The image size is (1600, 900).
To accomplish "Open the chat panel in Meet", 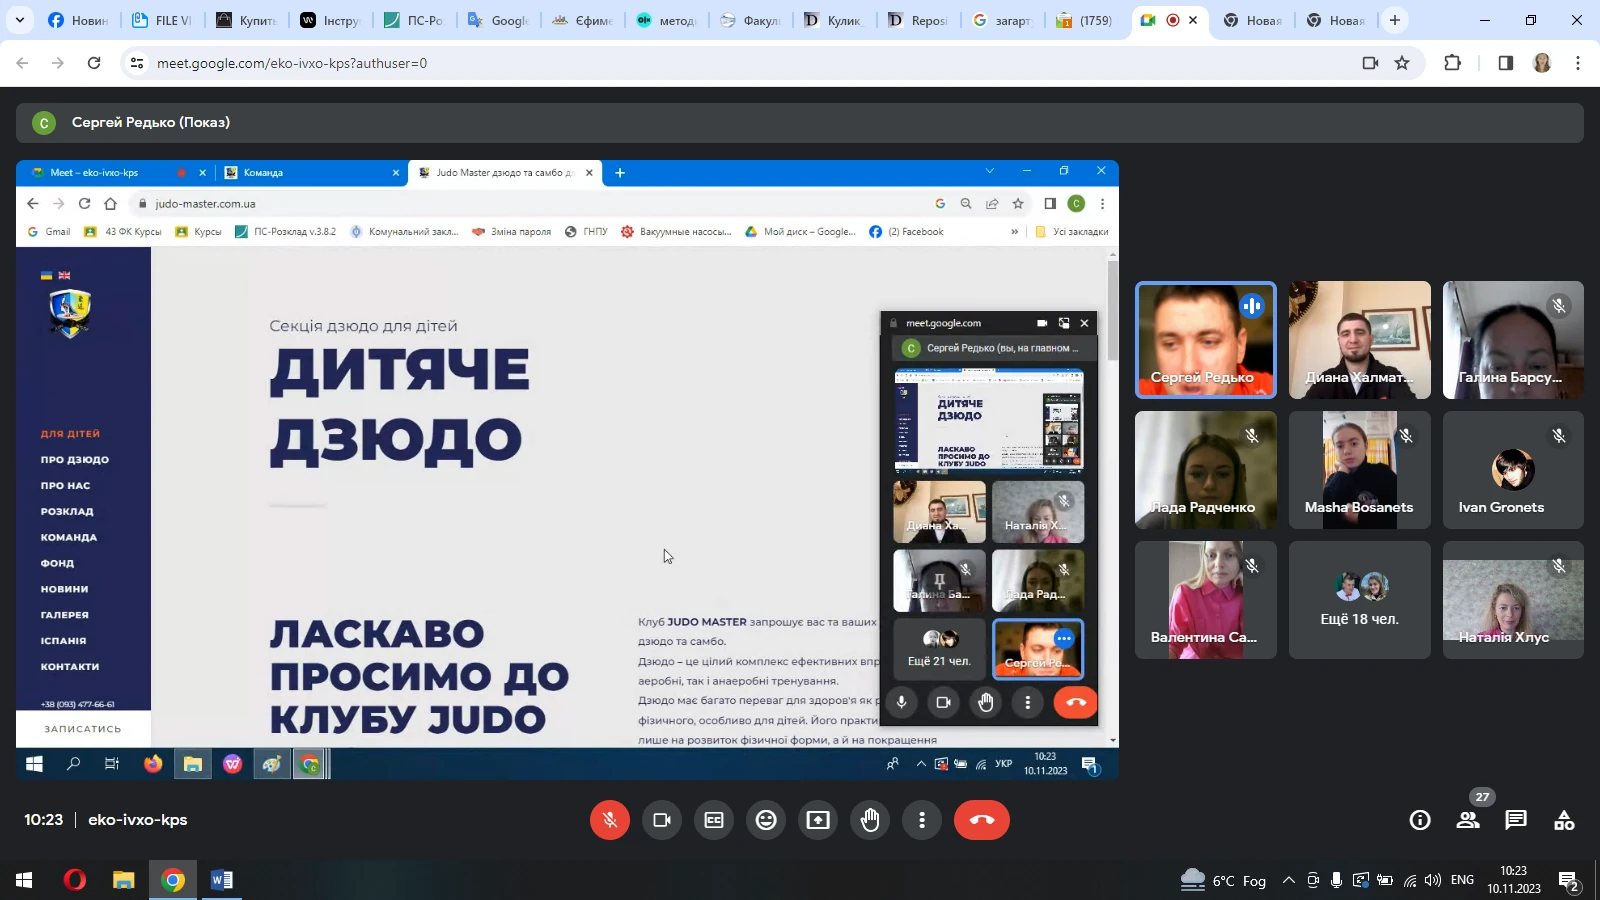I will [1516, 820].
